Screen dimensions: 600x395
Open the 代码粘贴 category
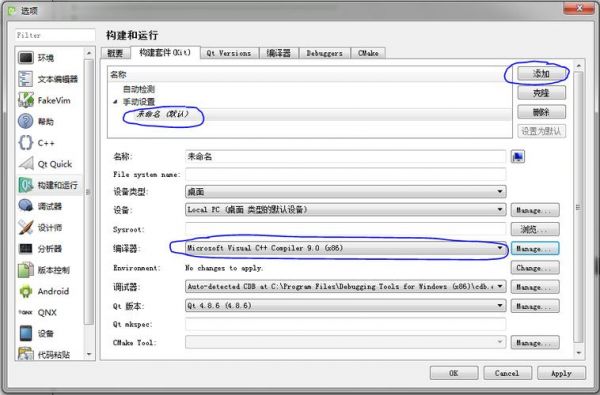pos(48,354)
